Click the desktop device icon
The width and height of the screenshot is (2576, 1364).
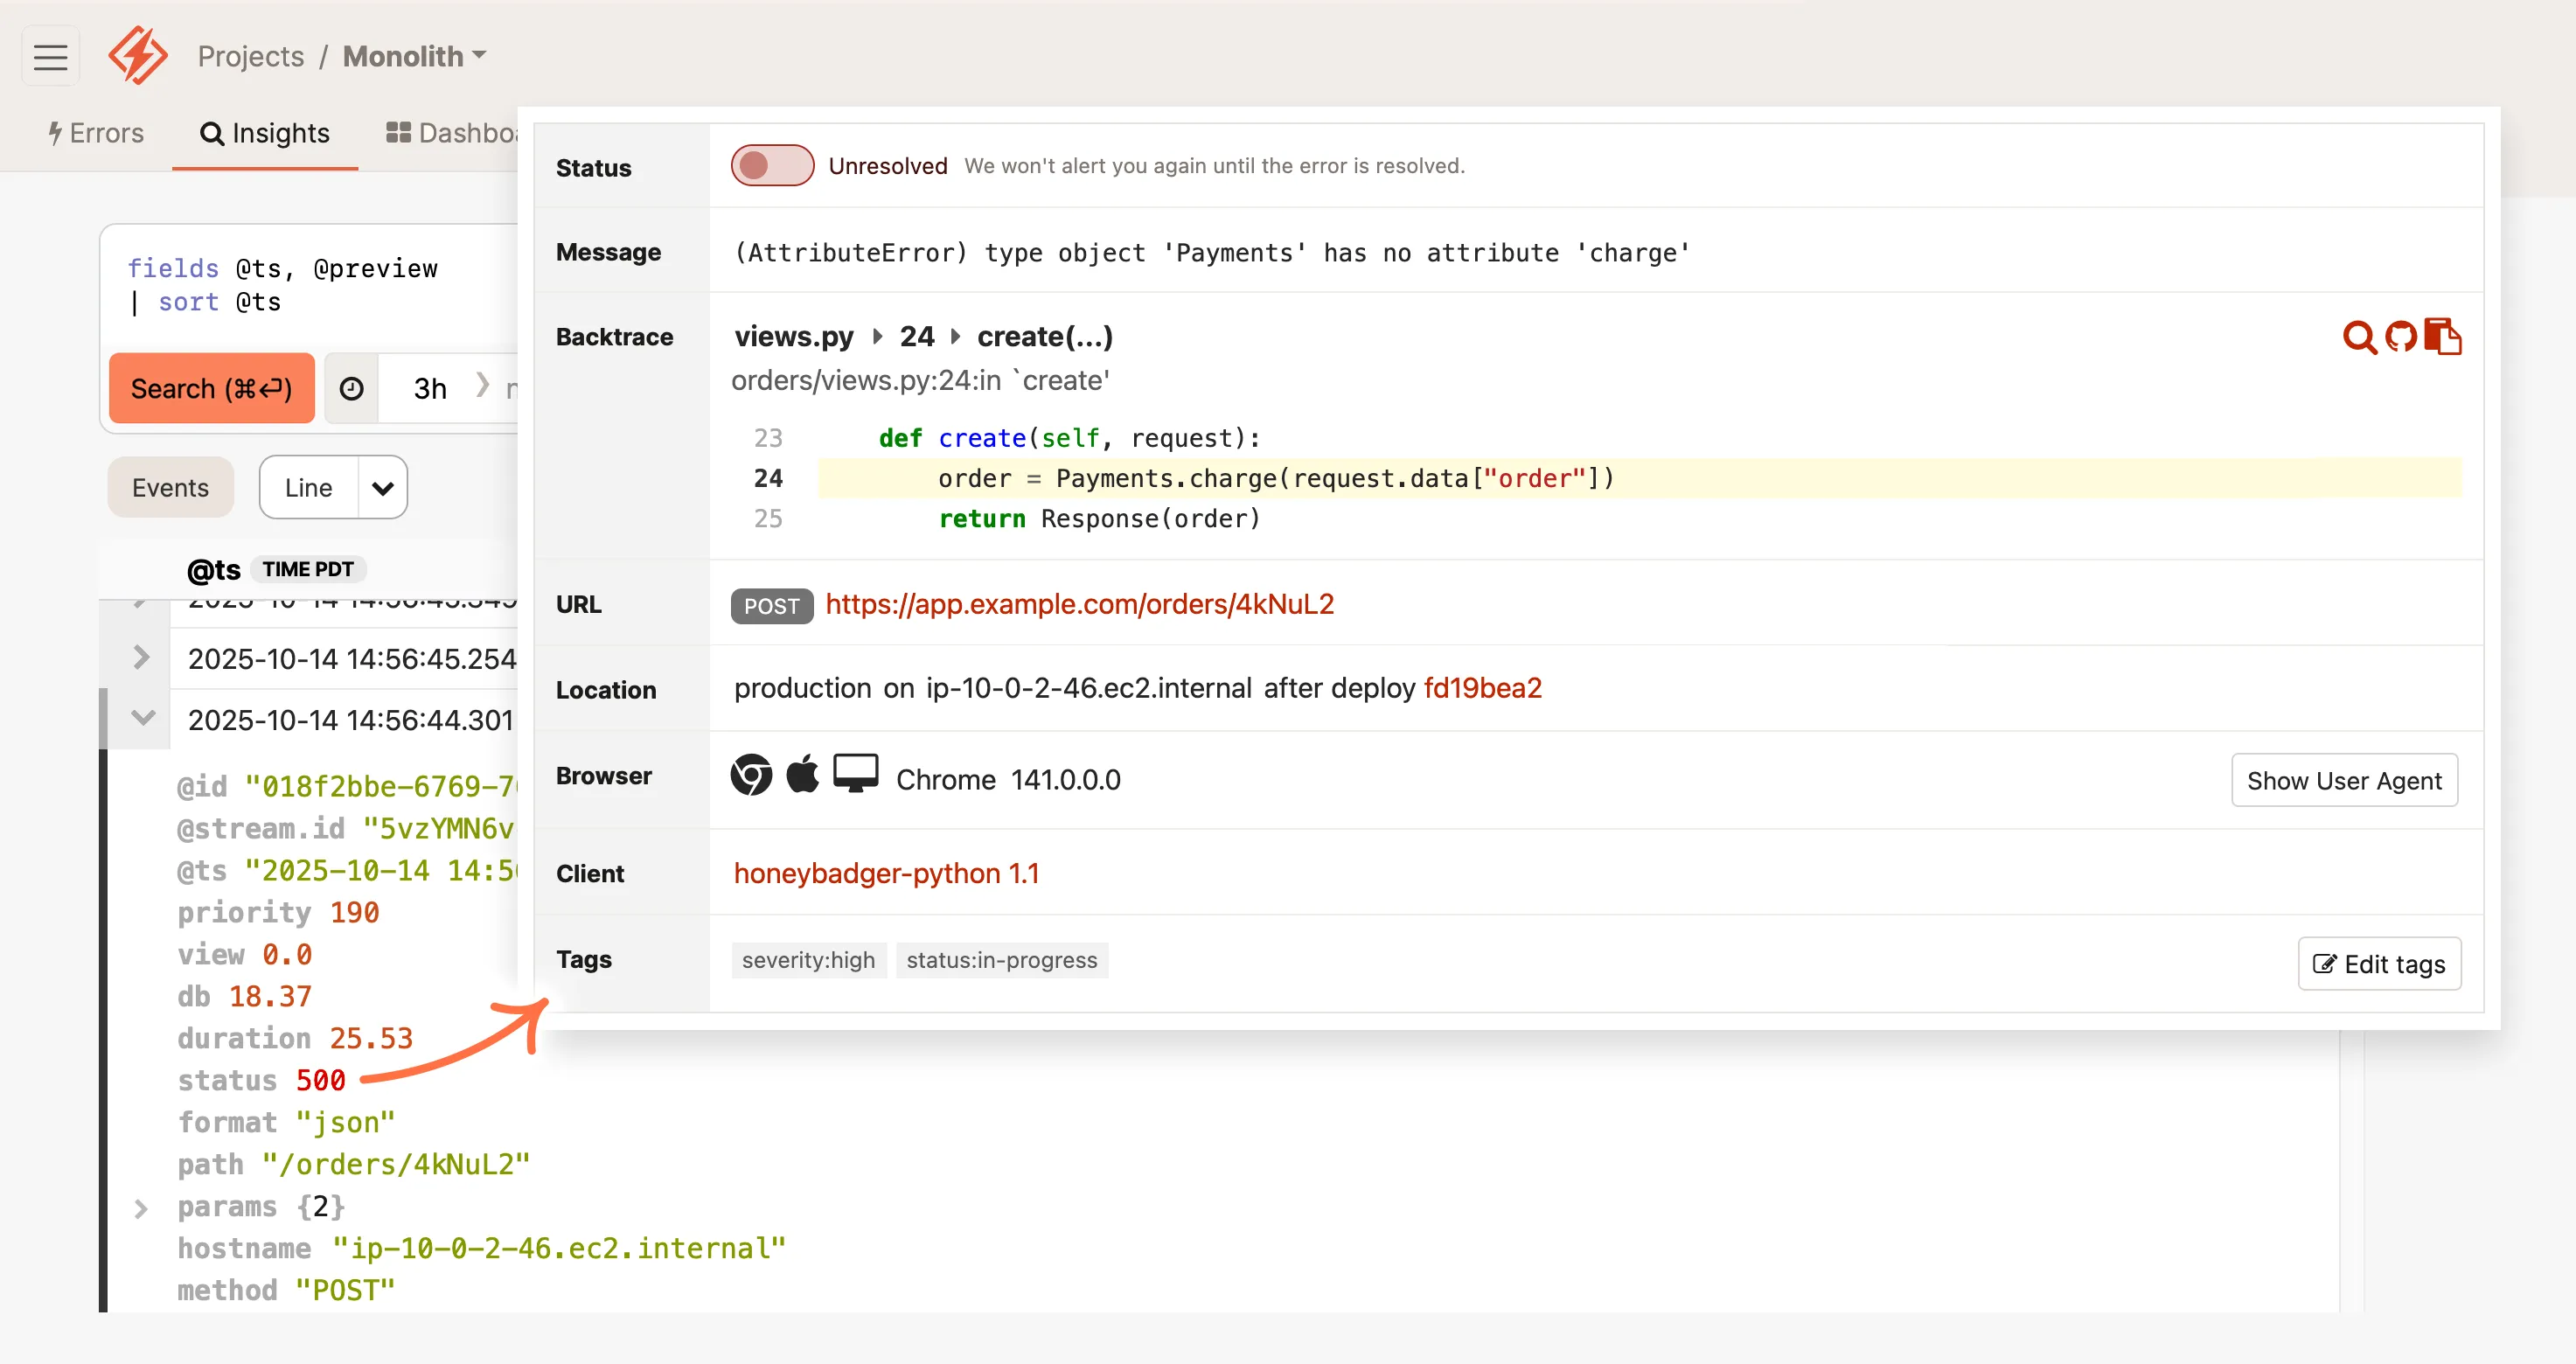(x=856, y=773)
